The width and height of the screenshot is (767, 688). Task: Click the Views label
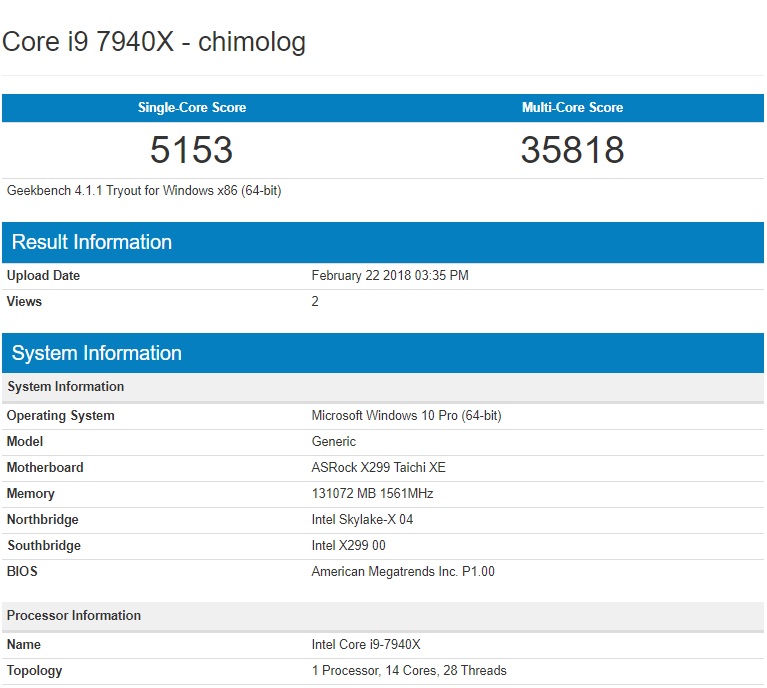click(24, 301)
